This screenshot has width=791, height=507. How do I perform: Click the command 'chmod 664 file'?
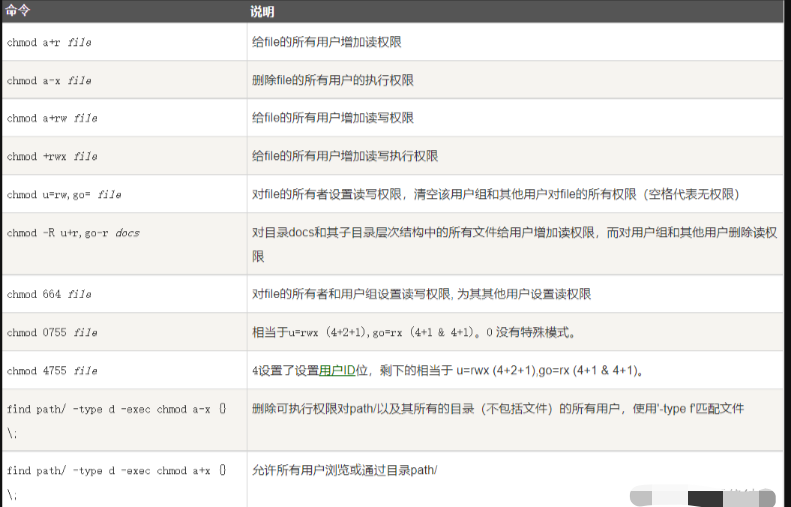coord(49,294)
